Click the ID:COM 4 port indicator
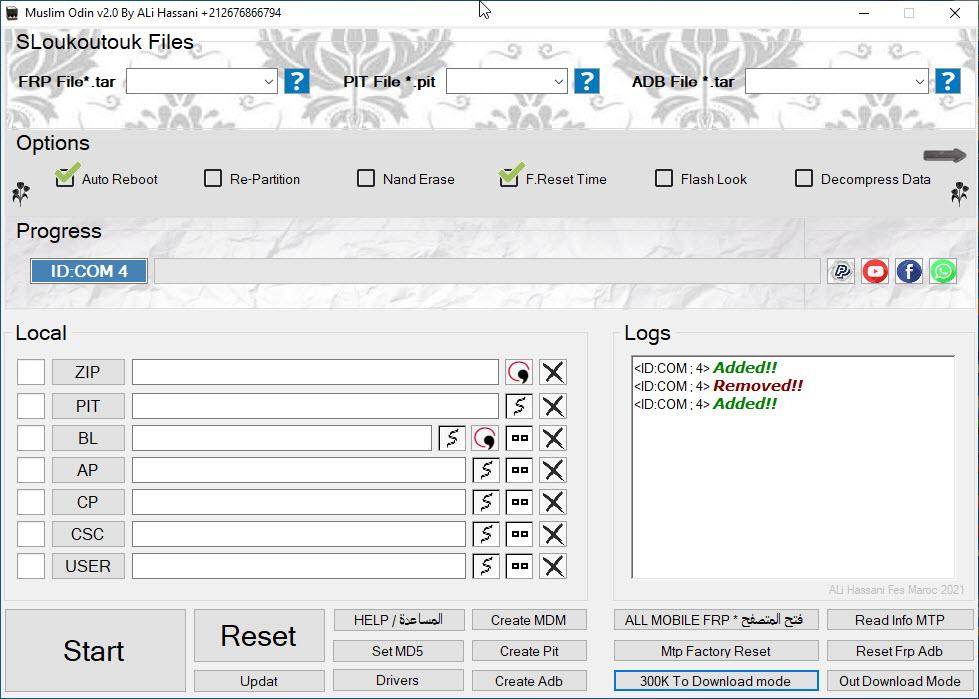 click(89, 271)
